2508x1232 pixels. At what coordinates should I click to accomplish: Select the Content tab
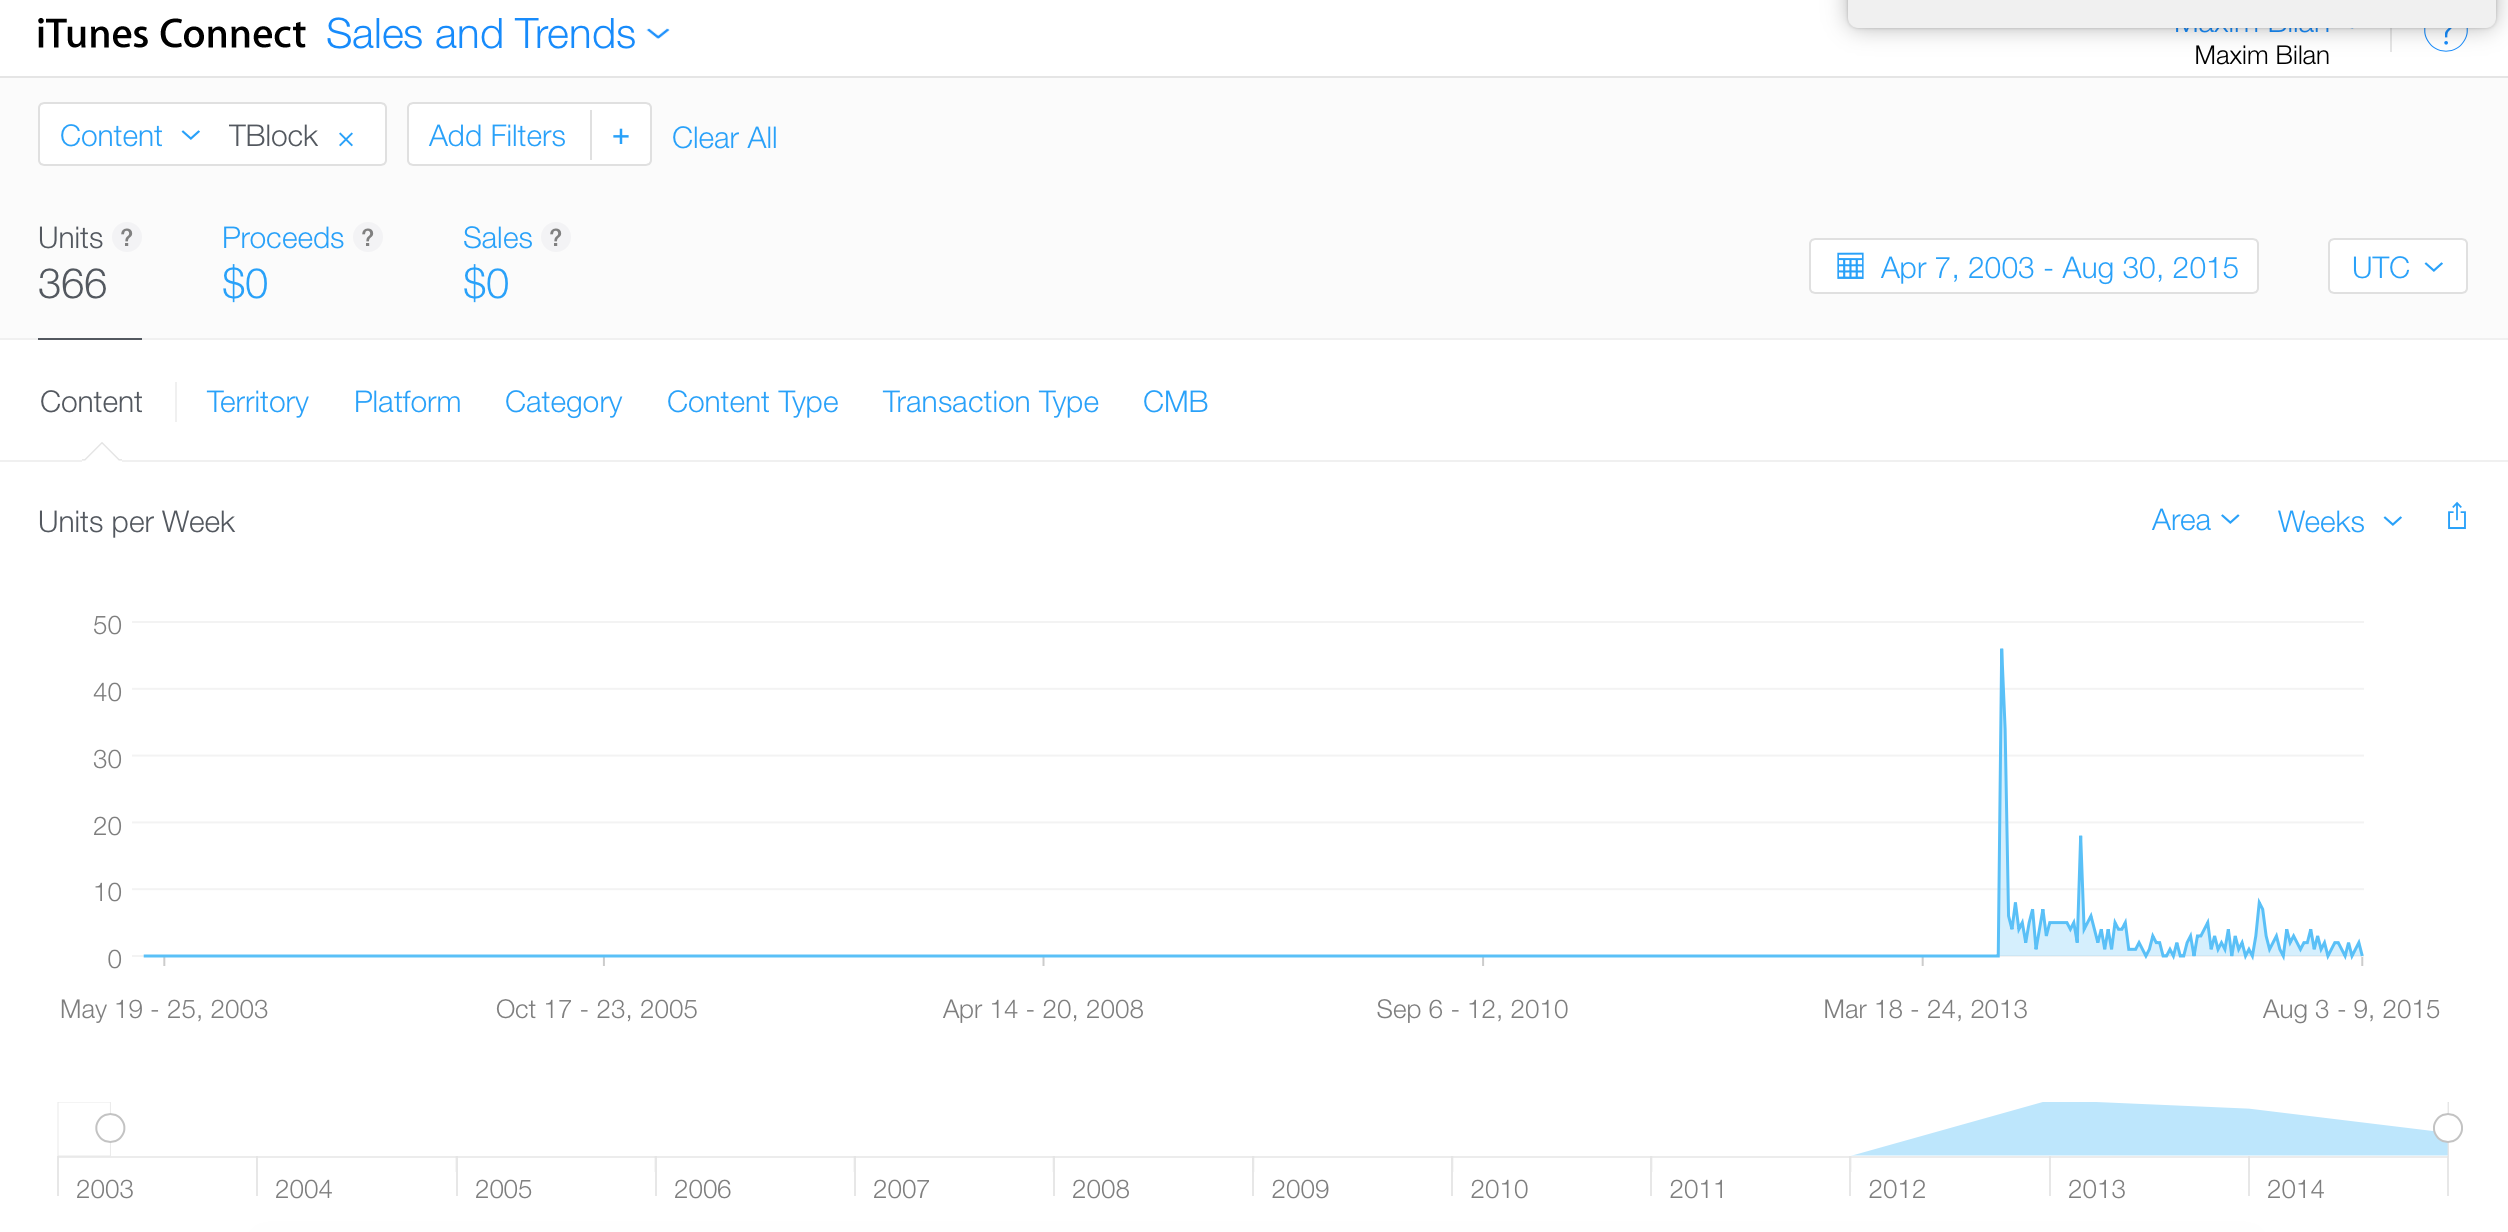click(91, 402)
